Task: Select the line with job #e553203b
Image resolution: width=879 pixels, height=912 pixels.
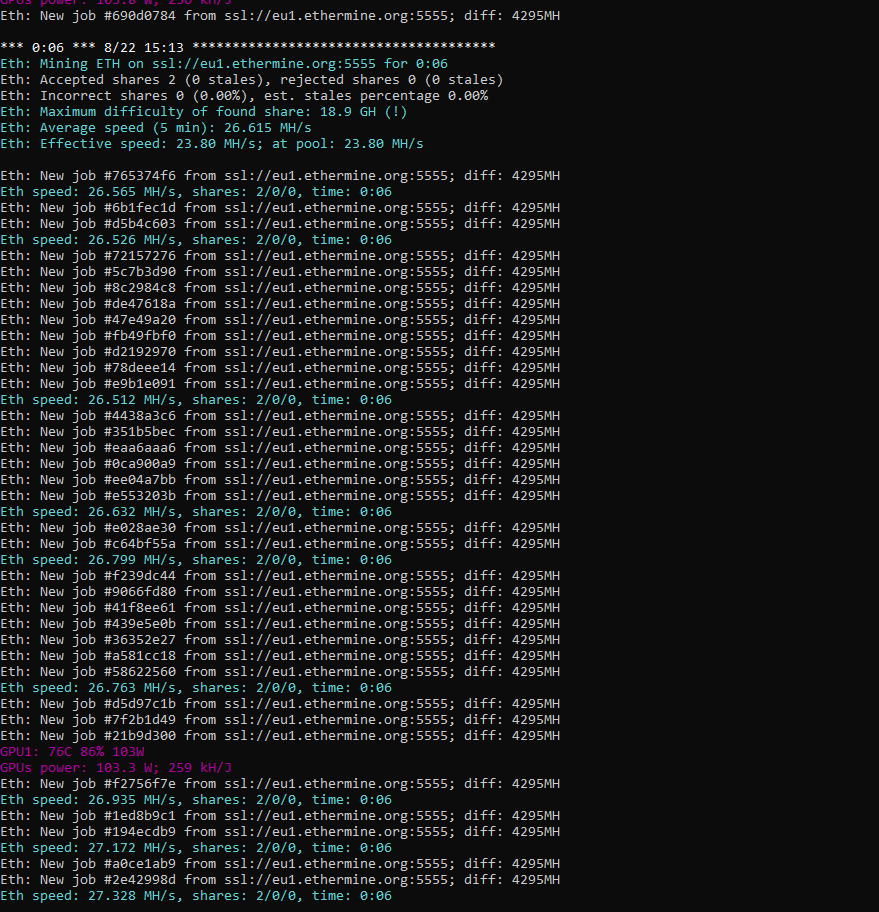Action: click(x=280, y=496)
